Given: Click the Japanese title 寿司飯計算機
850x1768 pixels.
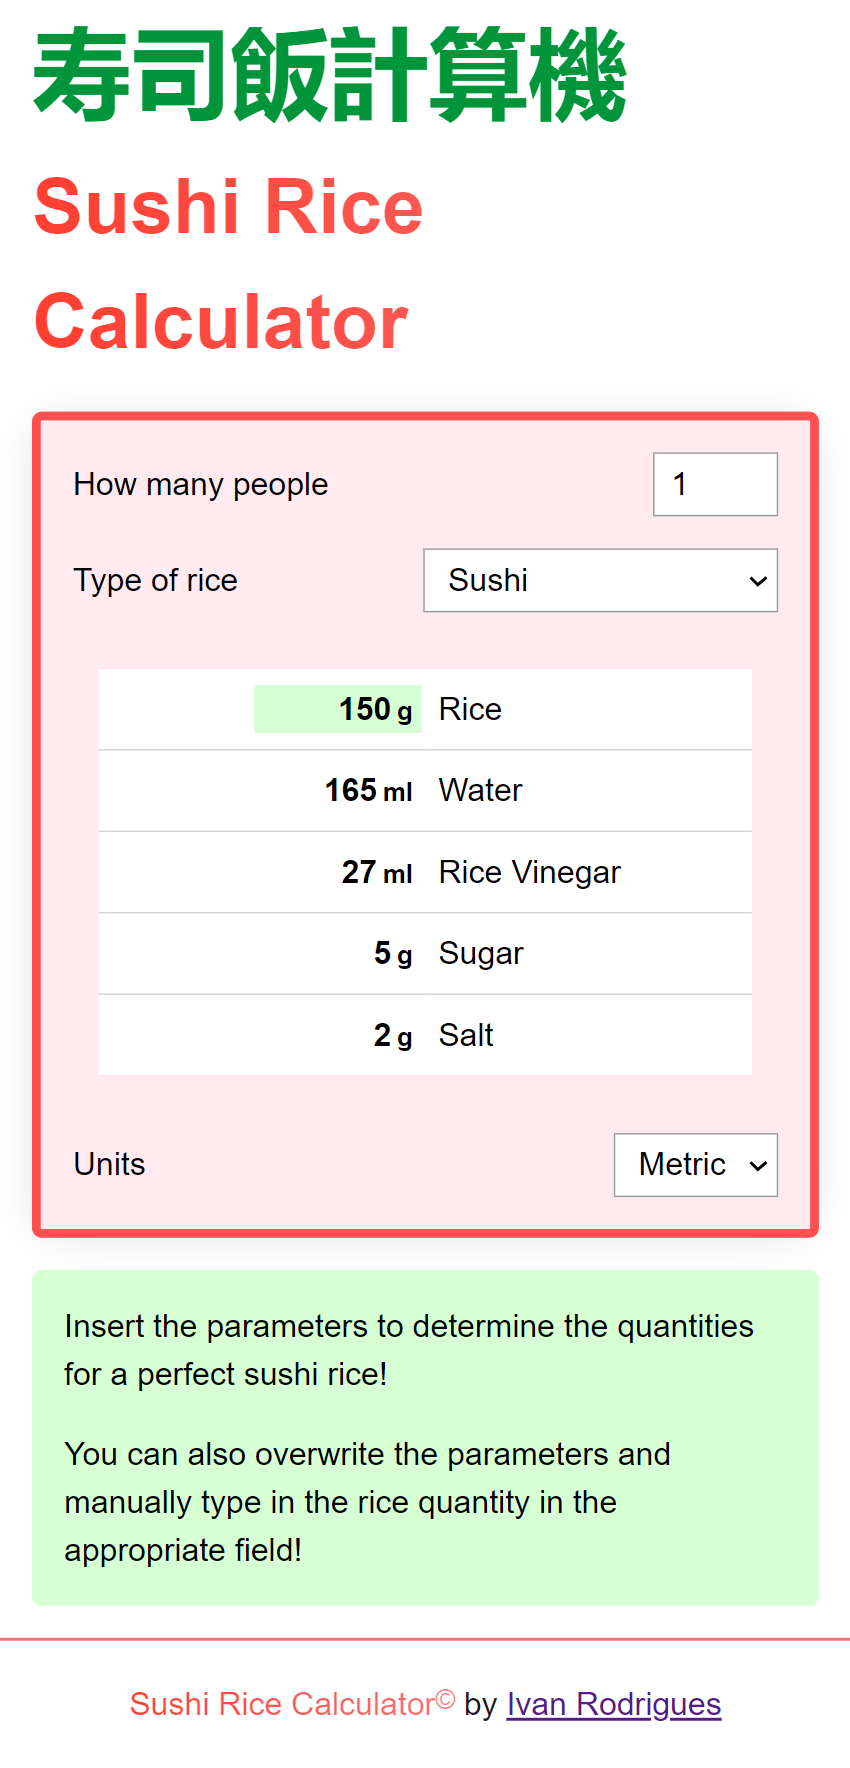Looking at the screenshot, I should point(330,76).
